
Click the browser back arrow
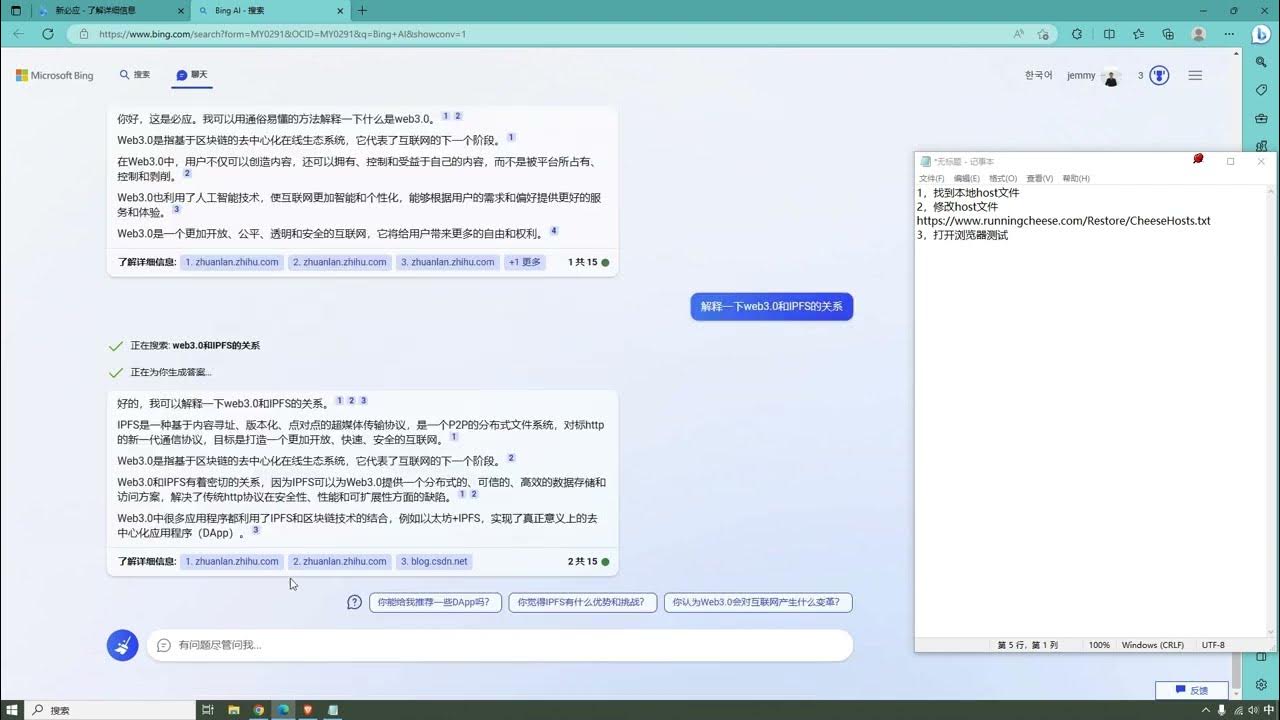(18, 33)
